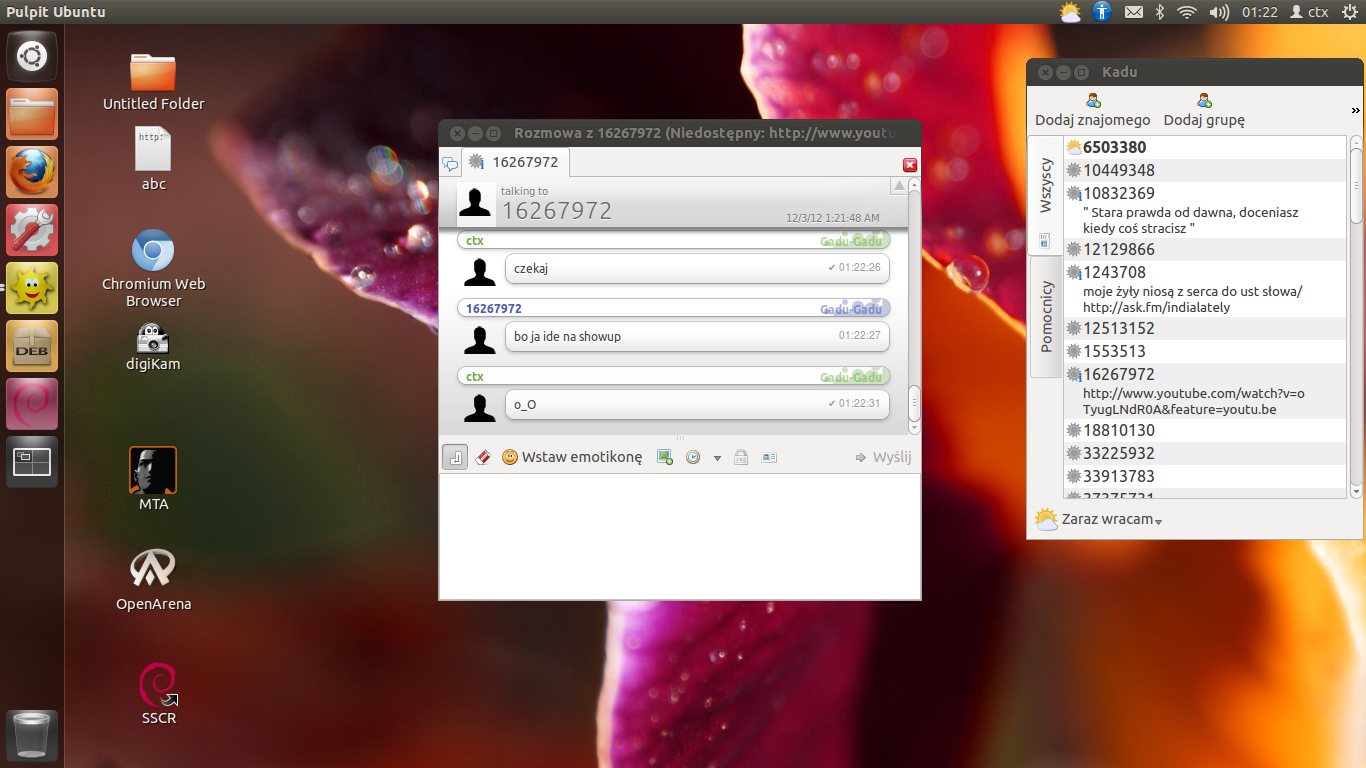1366x768 pixels.
Task: Switch to the Pomocnicy tab
Action: pyautogui.click(x=1046, y=316)
